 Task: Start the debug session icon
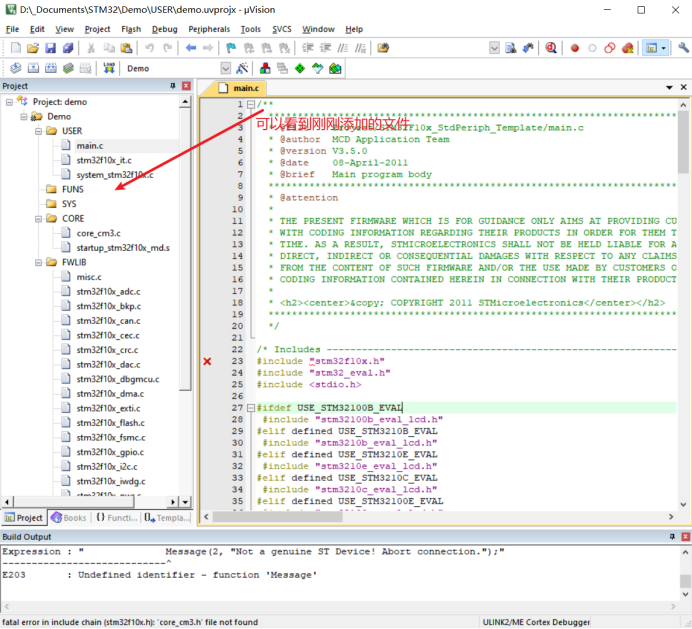[551, 48]
